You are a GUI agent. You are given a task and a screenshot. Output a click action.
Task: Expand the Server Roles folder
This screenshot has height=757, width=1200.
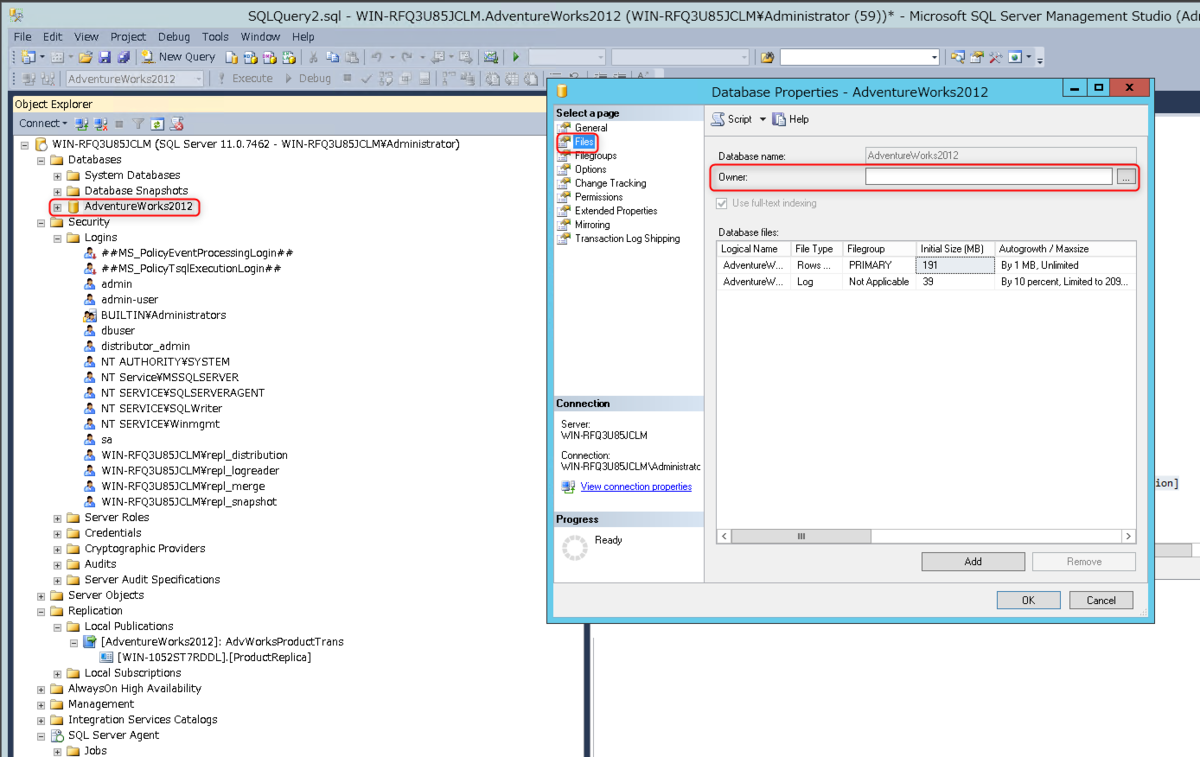pos(57,518)
